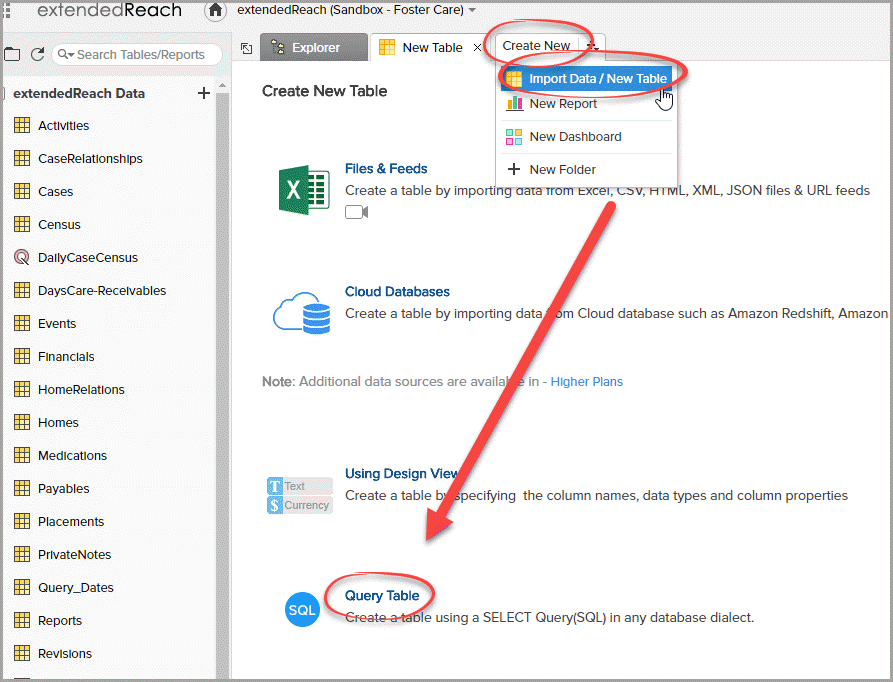The height and width of the screenshot is (682, 893).
Task: Click the home icon in the header
Action: tap(215, 10)
